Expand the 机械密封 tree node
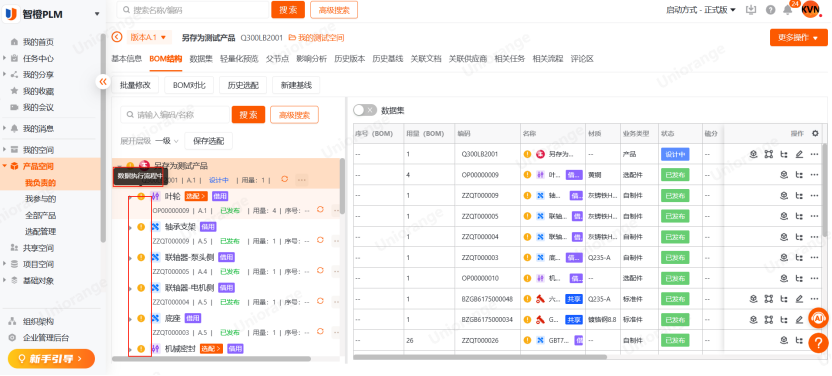The width and height of the screenshot is (832, 376). coord(131,349)
